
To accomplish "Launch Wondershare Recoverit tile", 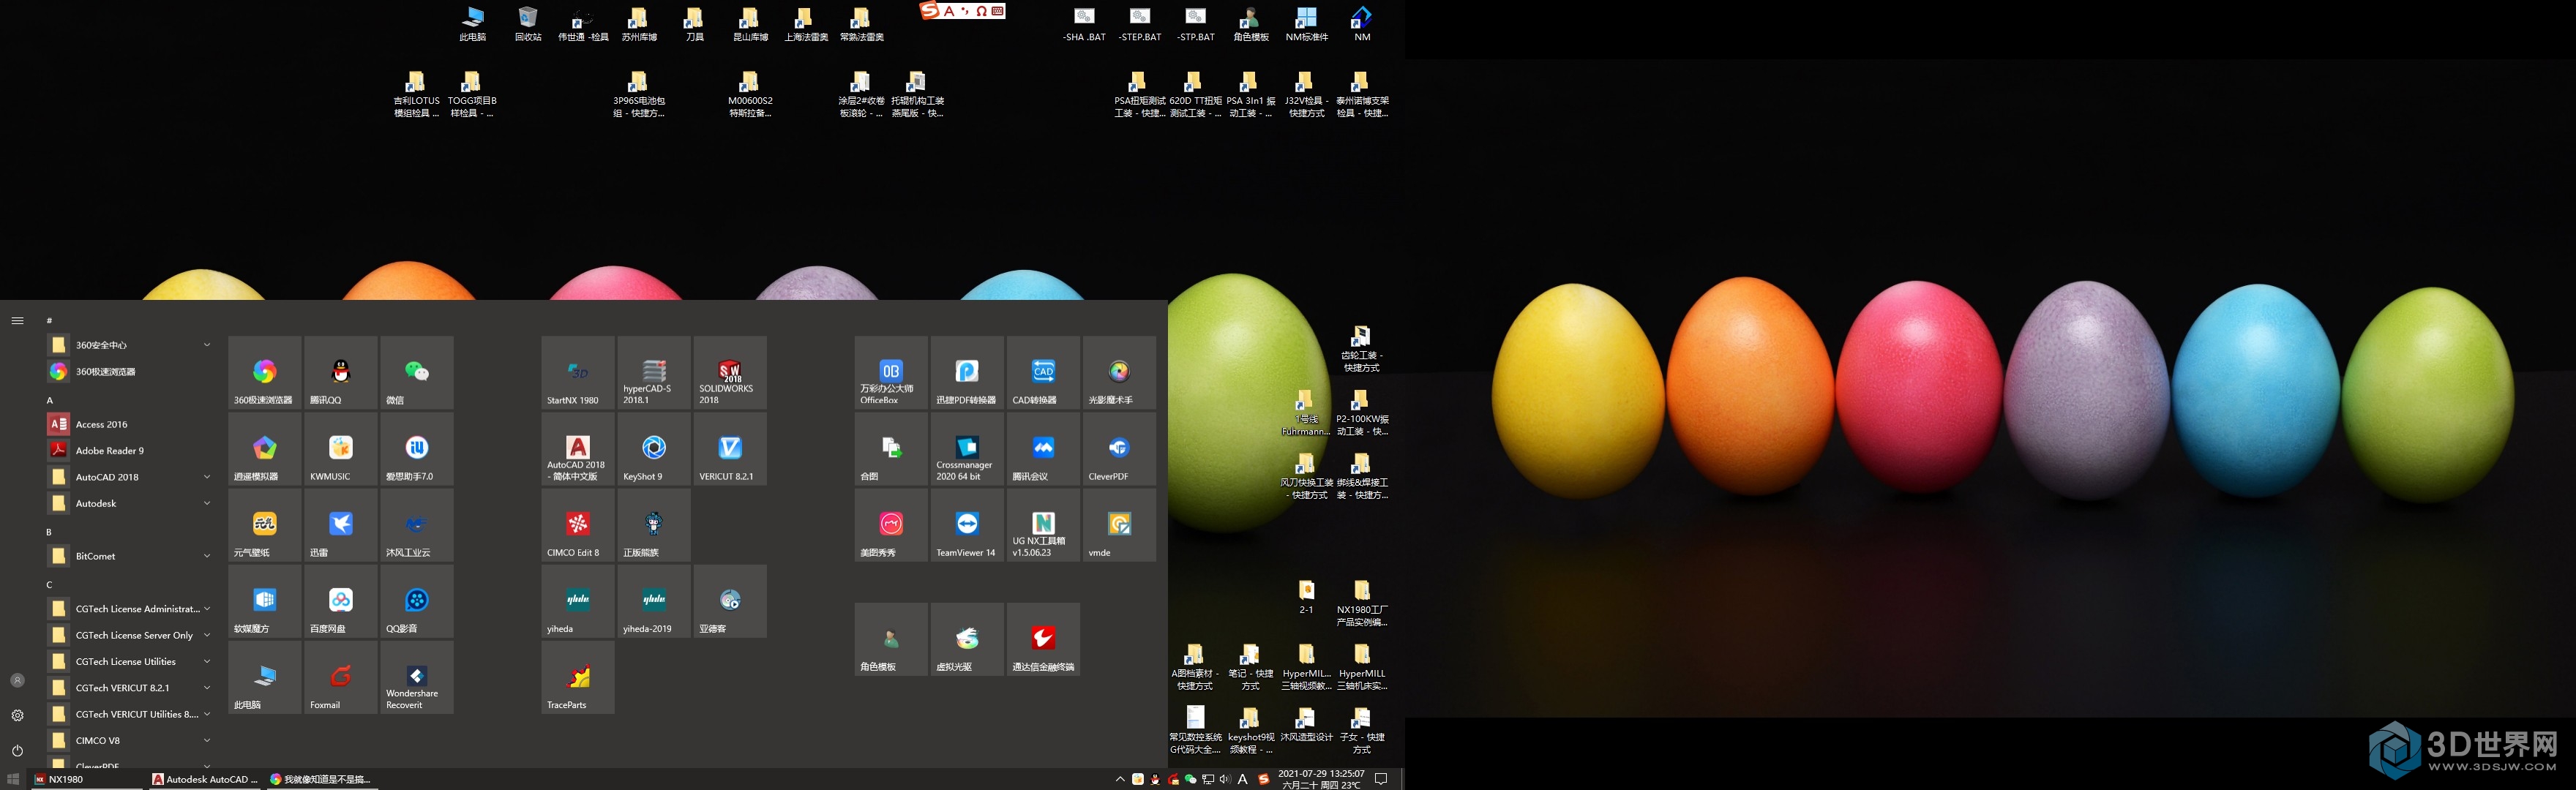I will pos(417,677).
